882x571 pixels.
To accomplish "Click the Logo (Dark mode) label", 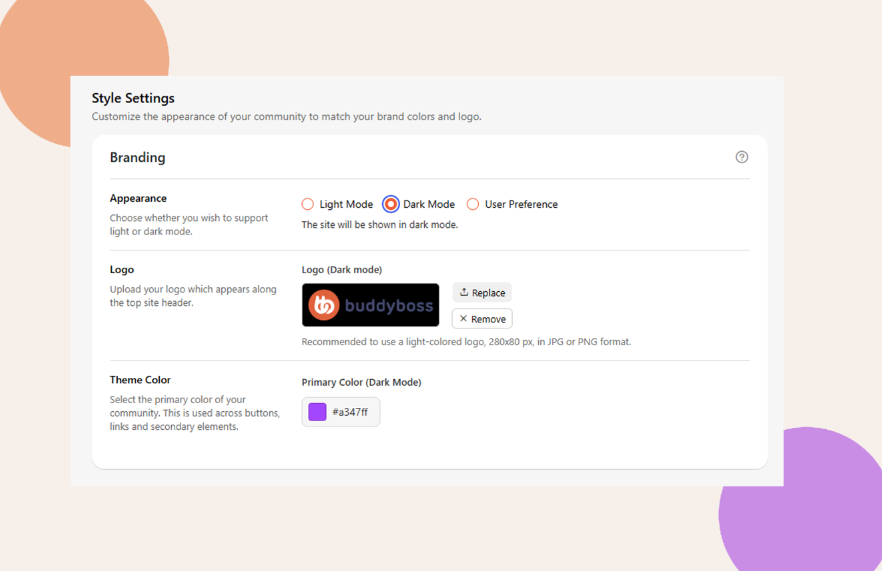I will (x=341, y=269).
